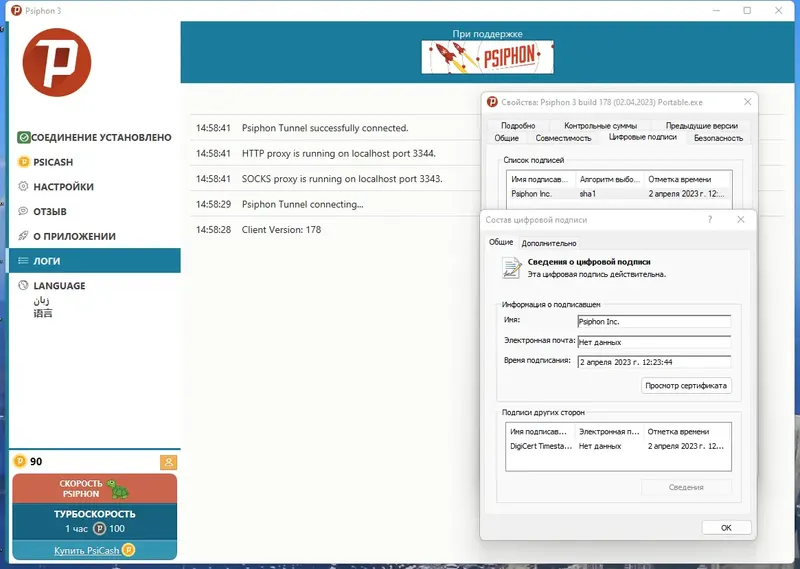Click the Имя подписавшего column header in signature list
800x569 pixels.
(x=540, y=179)
